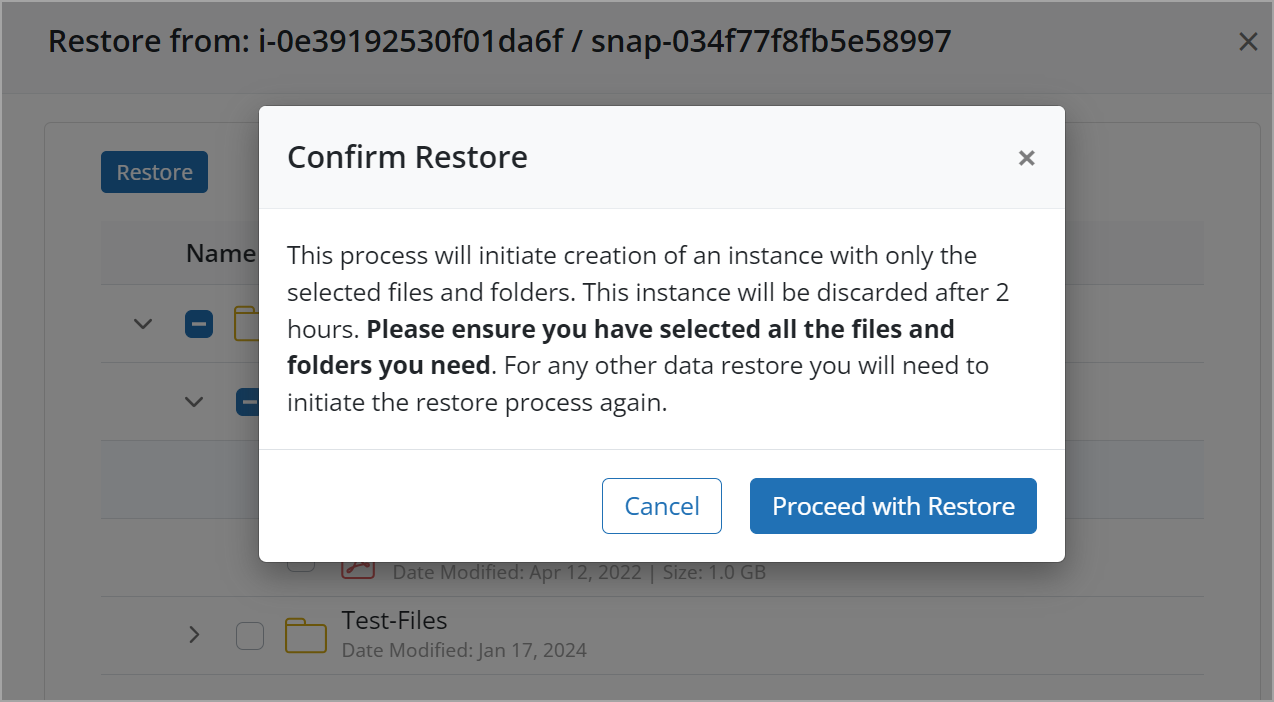Select the Test-Files row
This screenshot has width=1274, height=702.
pyautogui.click(x=394, y=620)
